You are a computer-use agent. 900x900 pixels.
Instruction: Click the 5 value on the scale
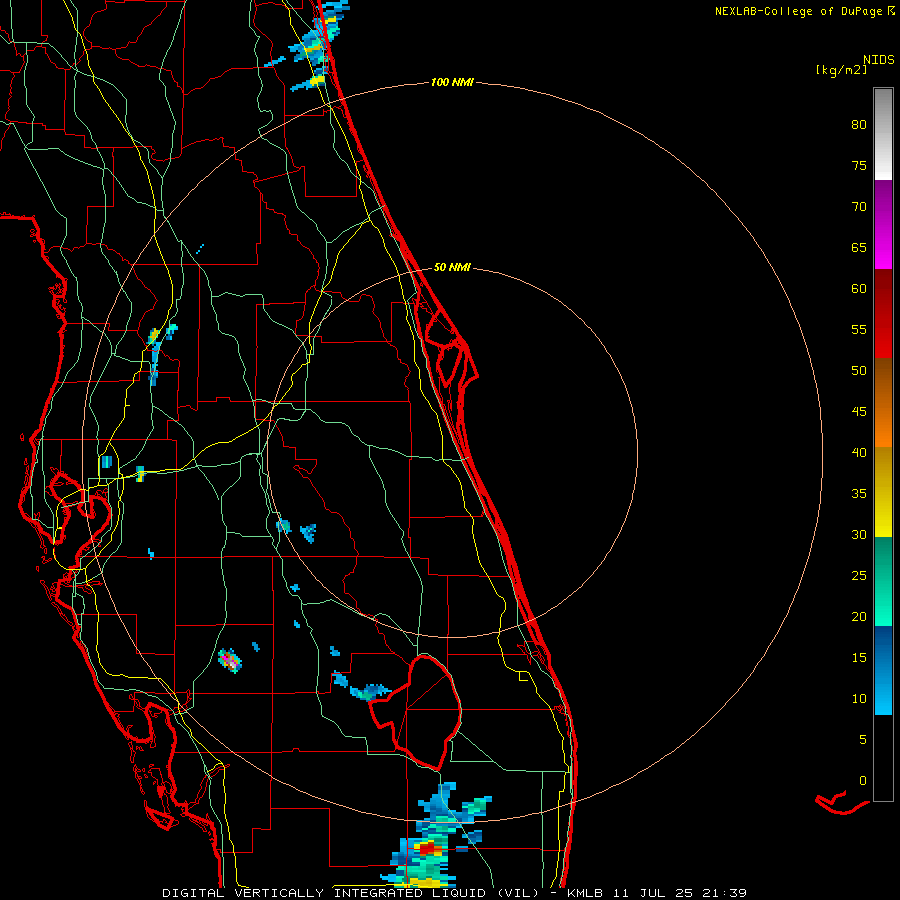(863, 740)
